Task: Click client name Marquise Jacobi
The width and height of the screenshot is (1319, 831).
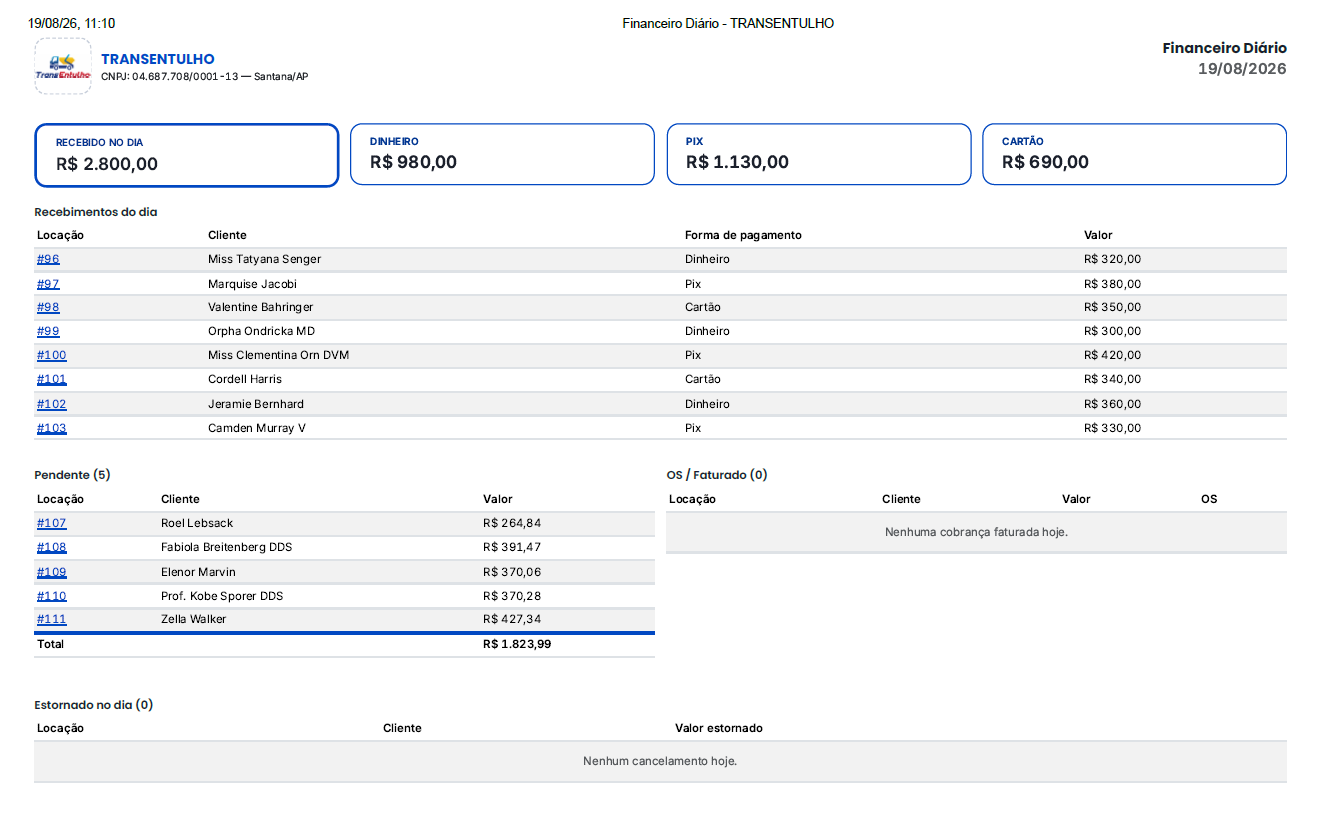Action: tap(253, 284)
